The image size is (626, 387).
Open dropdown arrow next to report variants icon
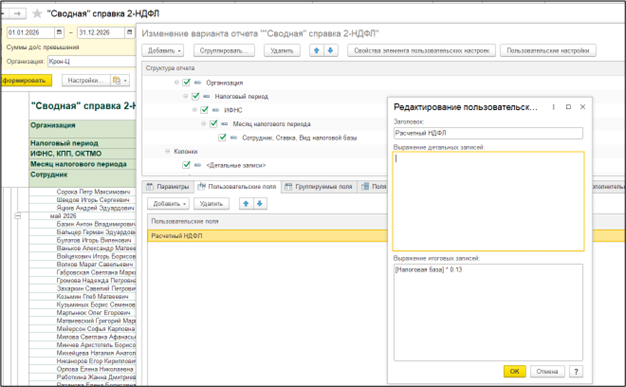(x=125, y=81)
